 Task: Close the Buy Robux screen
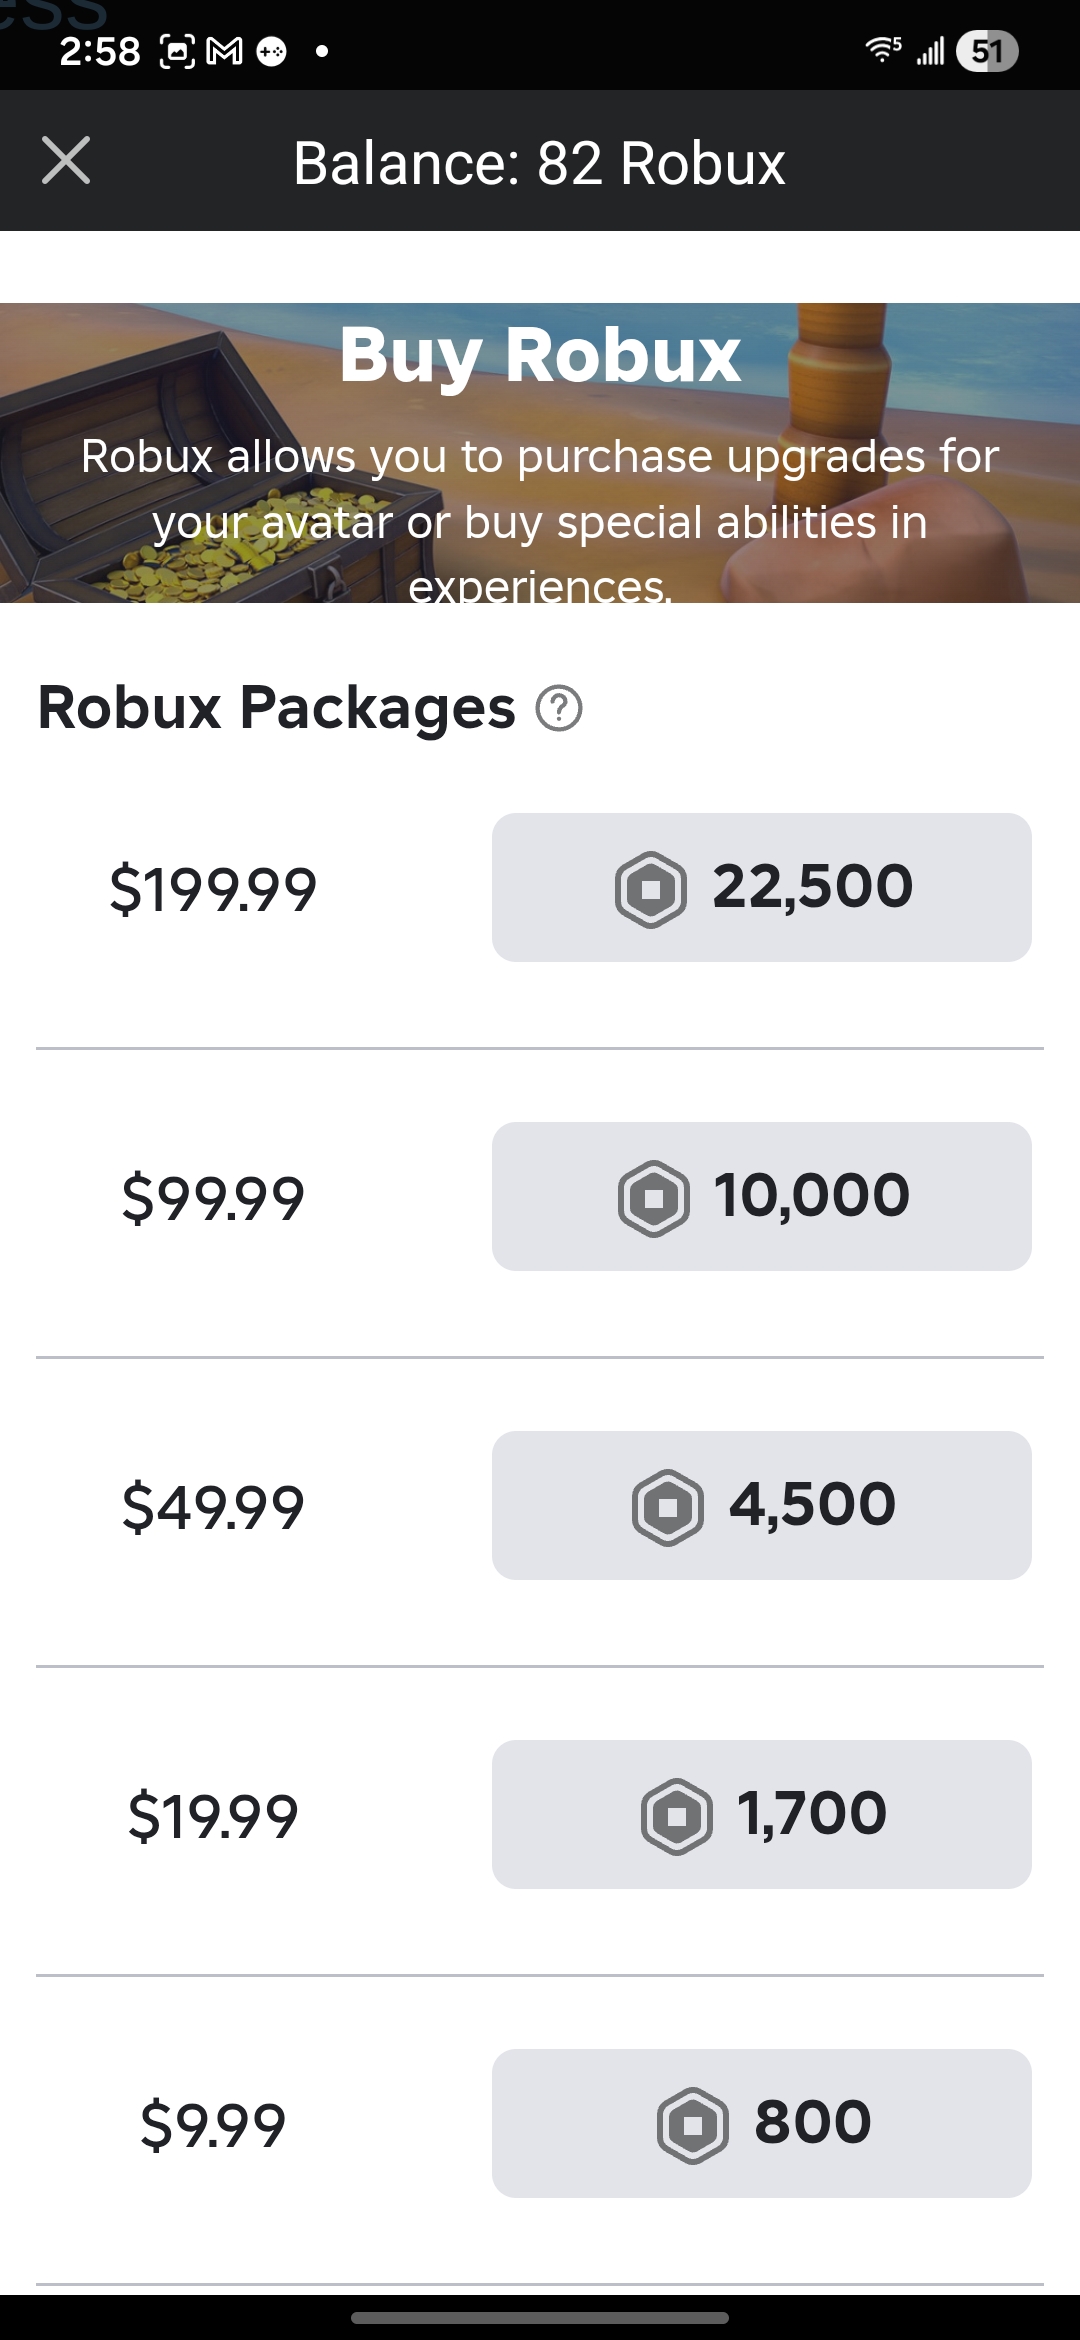tap(66, 161)
